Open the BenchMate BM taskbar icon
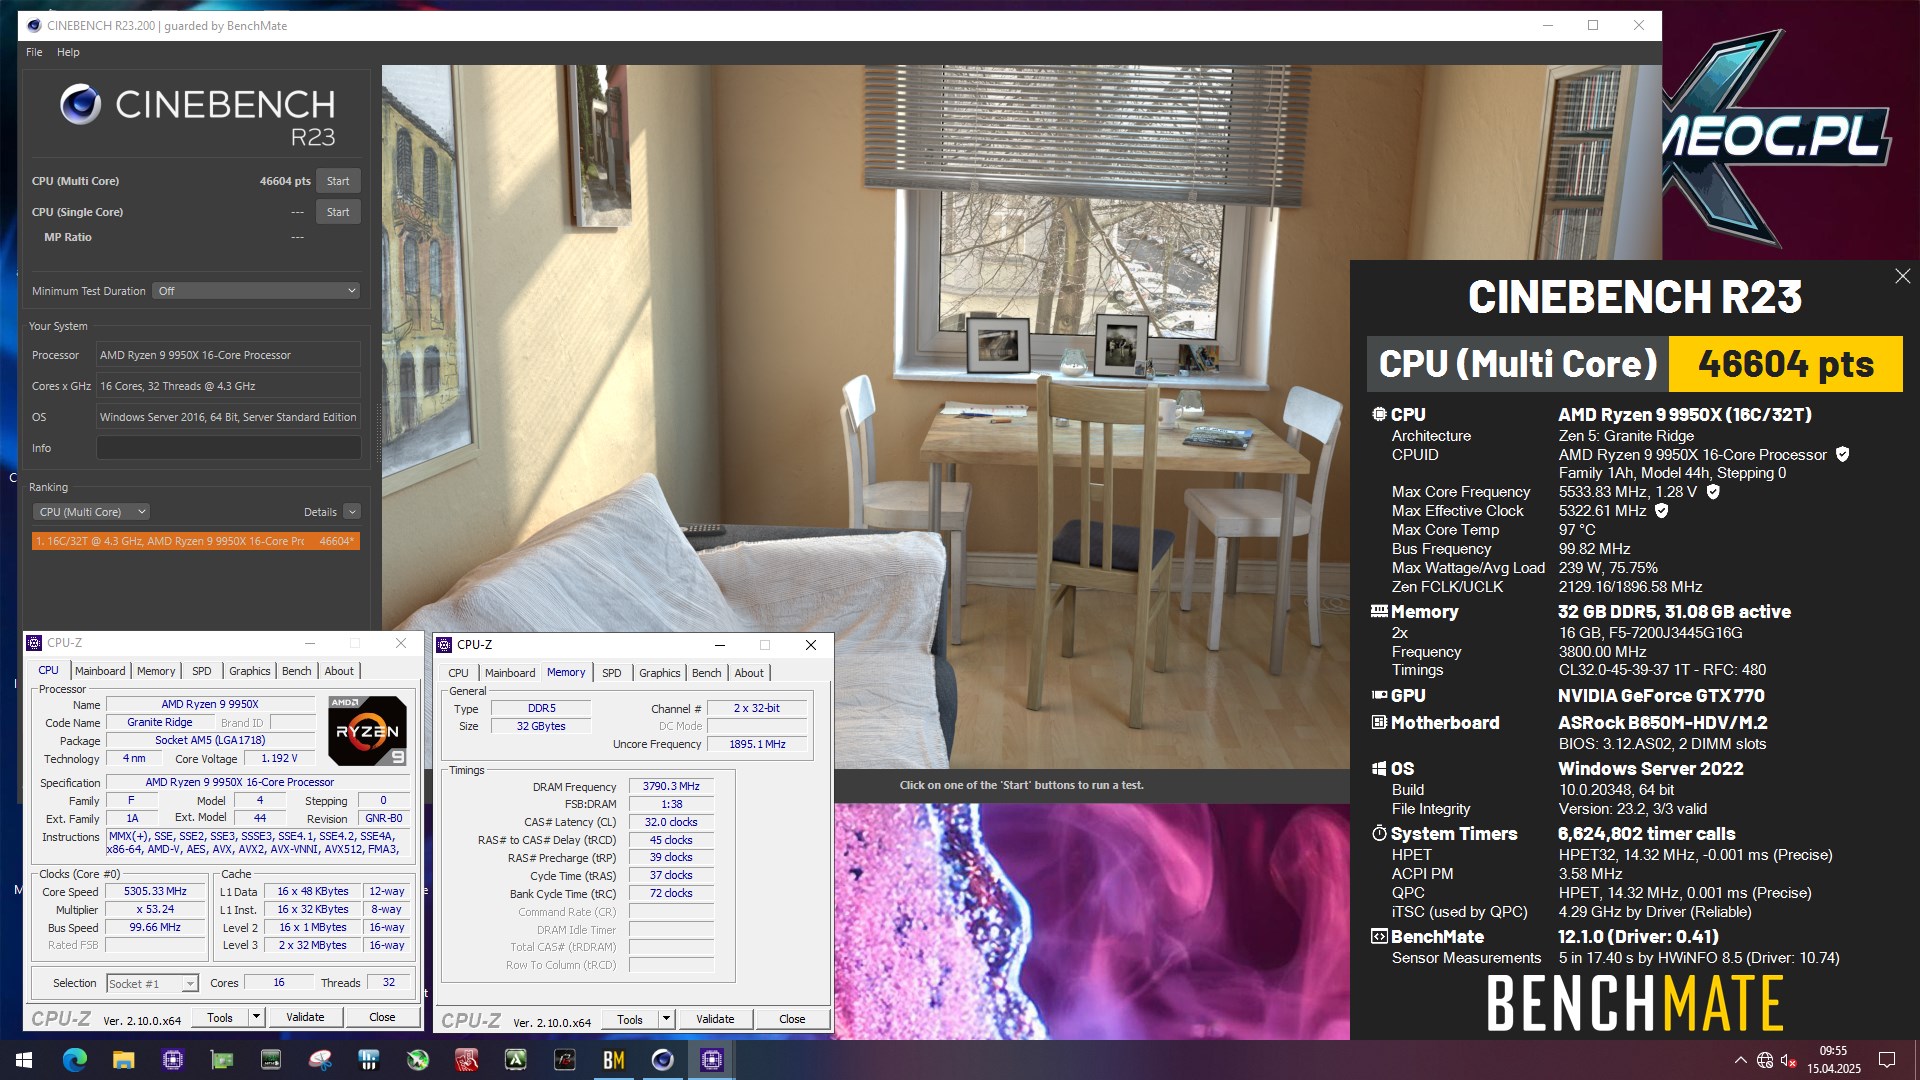Viewport: 1920px width, 1080px height. pyautogui.click(x=614, y=1060)
